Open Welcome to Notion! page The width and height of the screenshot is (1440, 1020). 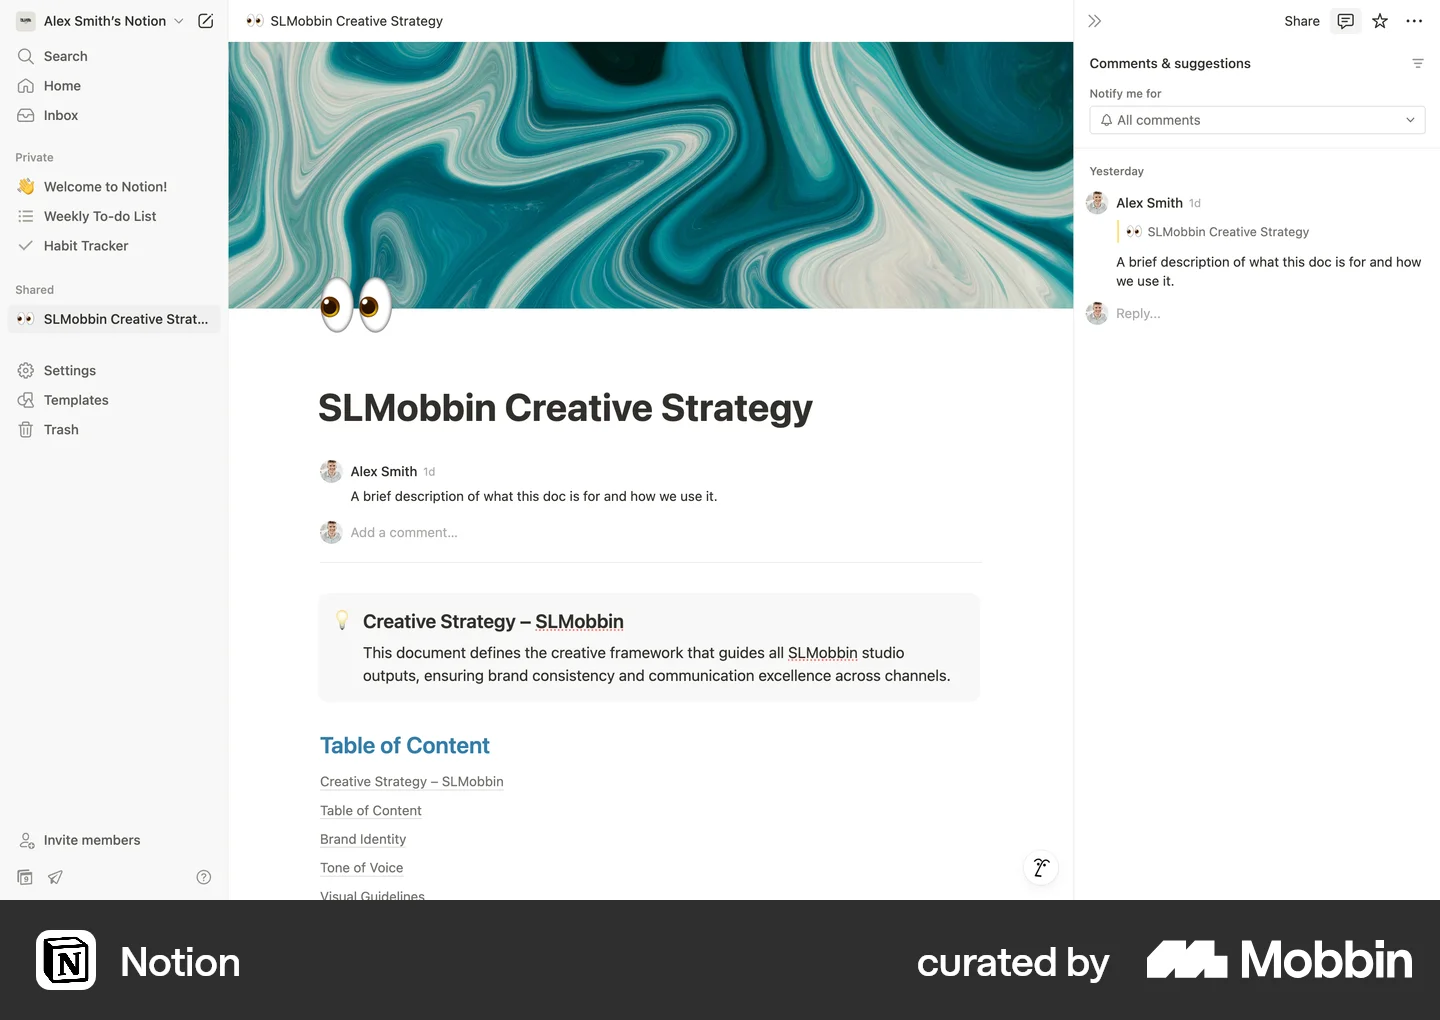(114, 186)
